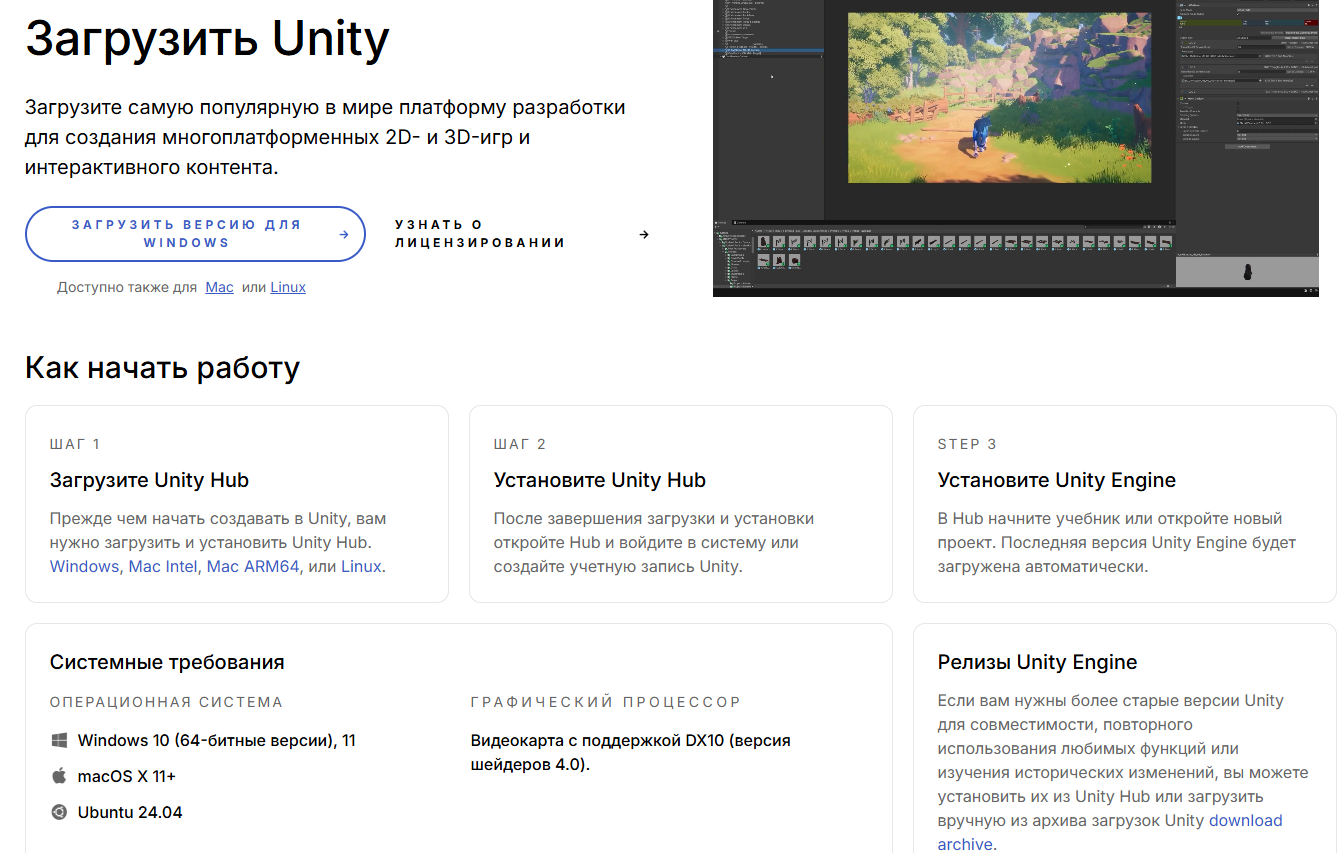Click the 'Mac Intel' link in the Шаг 1 card
1344x853 pixels.
(163, 565)
